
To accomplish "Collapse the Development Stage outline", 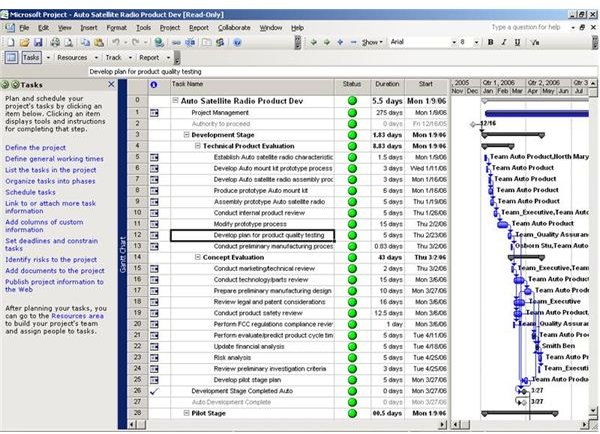I will pos(186,135).
